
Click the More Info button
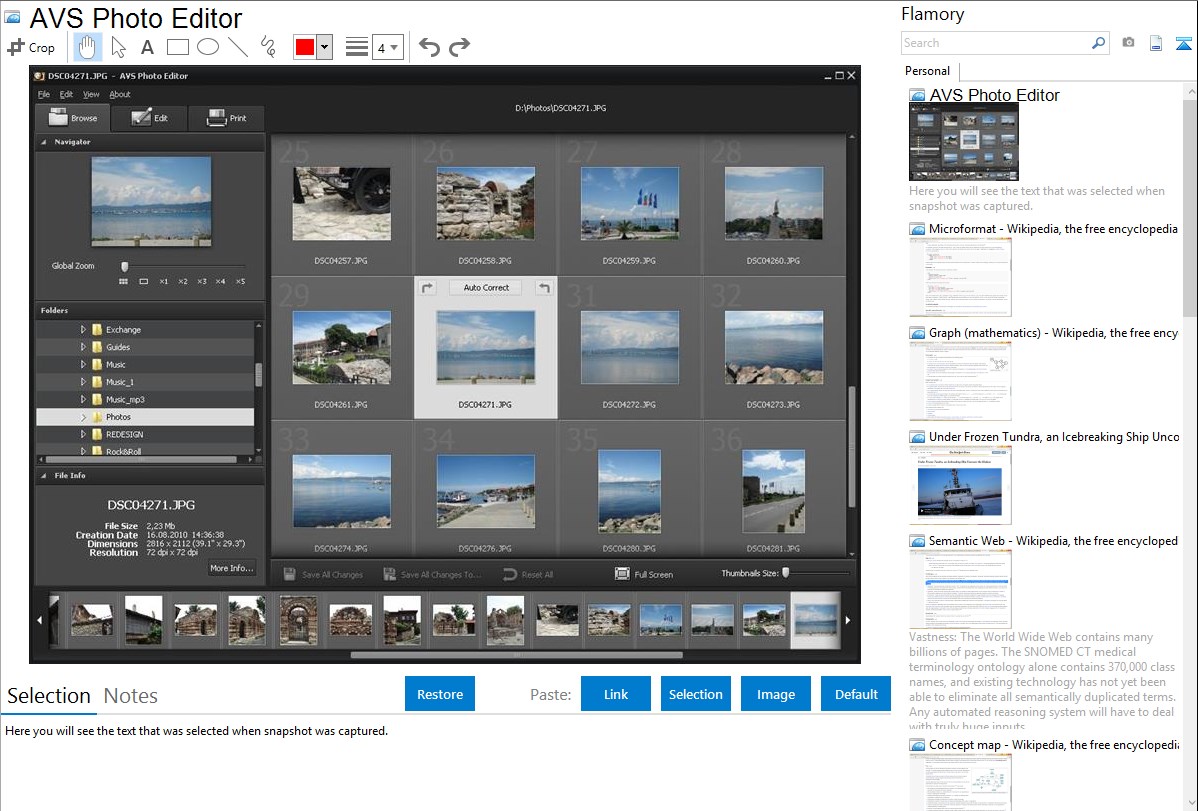232,568
